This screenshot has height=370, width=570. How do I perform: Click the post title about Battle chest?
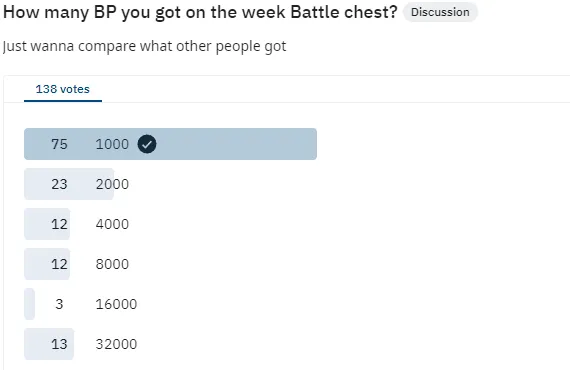(200, 12)
